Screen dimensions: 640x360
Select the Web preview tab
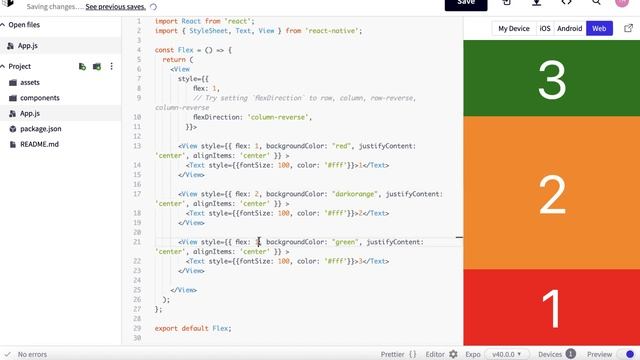(x=599, y=29)
